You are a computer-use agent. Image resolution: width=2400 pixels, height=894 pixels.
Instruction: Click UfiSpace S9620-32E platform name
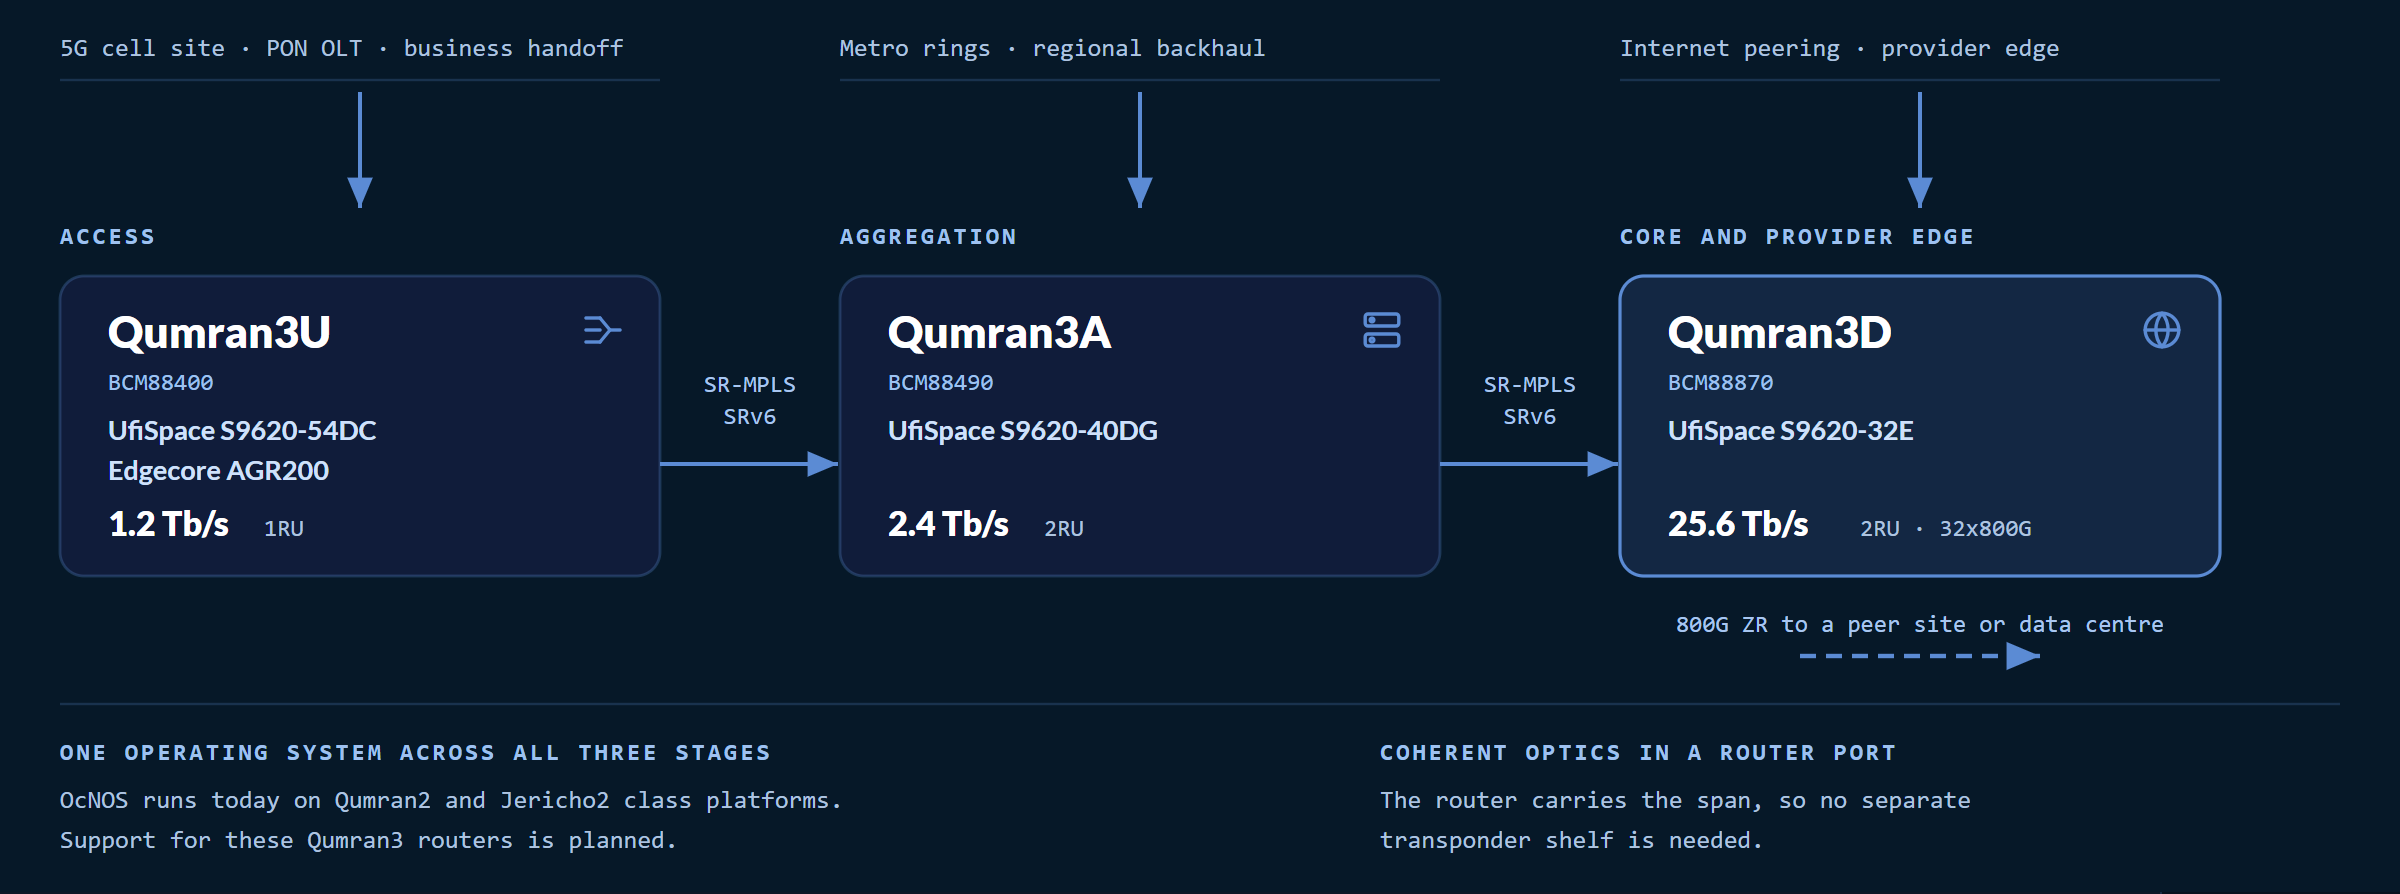pos(1790,431)
